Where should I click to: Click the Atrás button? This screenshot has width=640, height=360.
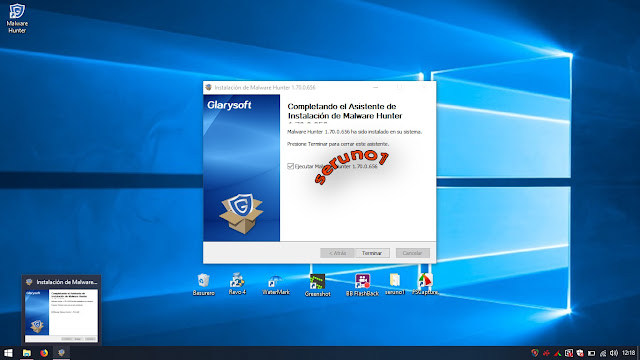[x=338, y=253]
